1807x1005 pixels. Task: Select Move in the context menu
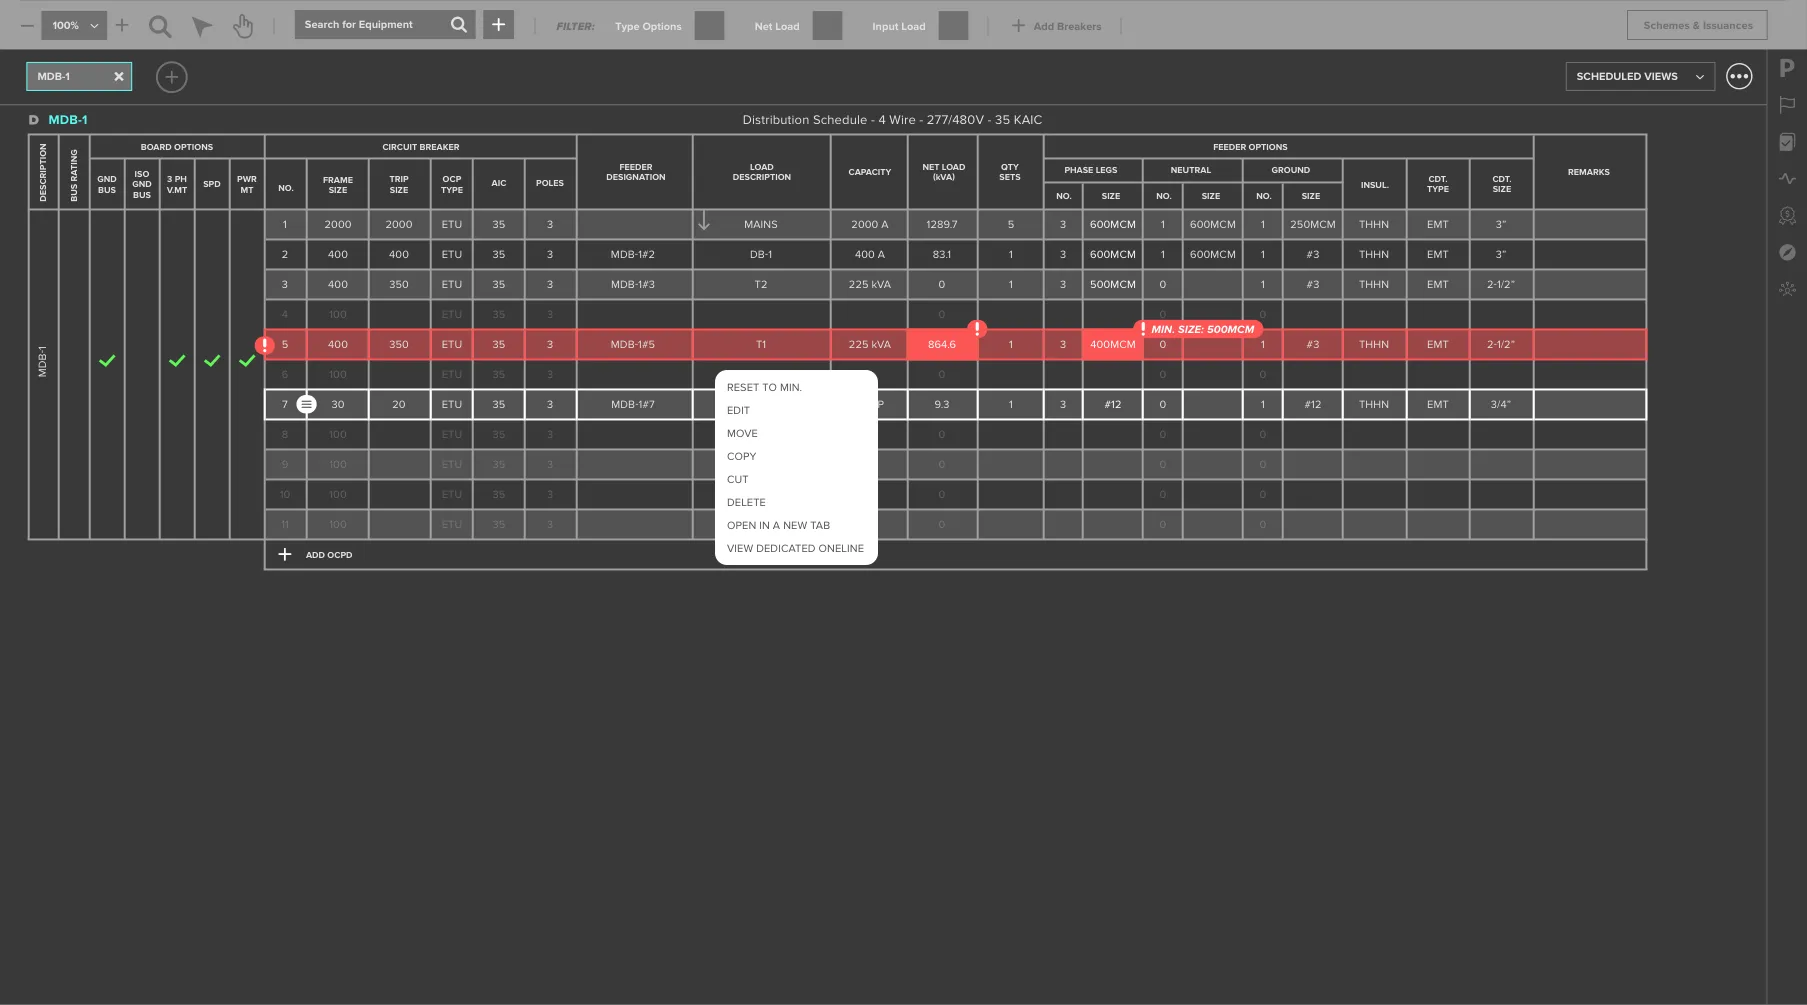coord(742,433)
